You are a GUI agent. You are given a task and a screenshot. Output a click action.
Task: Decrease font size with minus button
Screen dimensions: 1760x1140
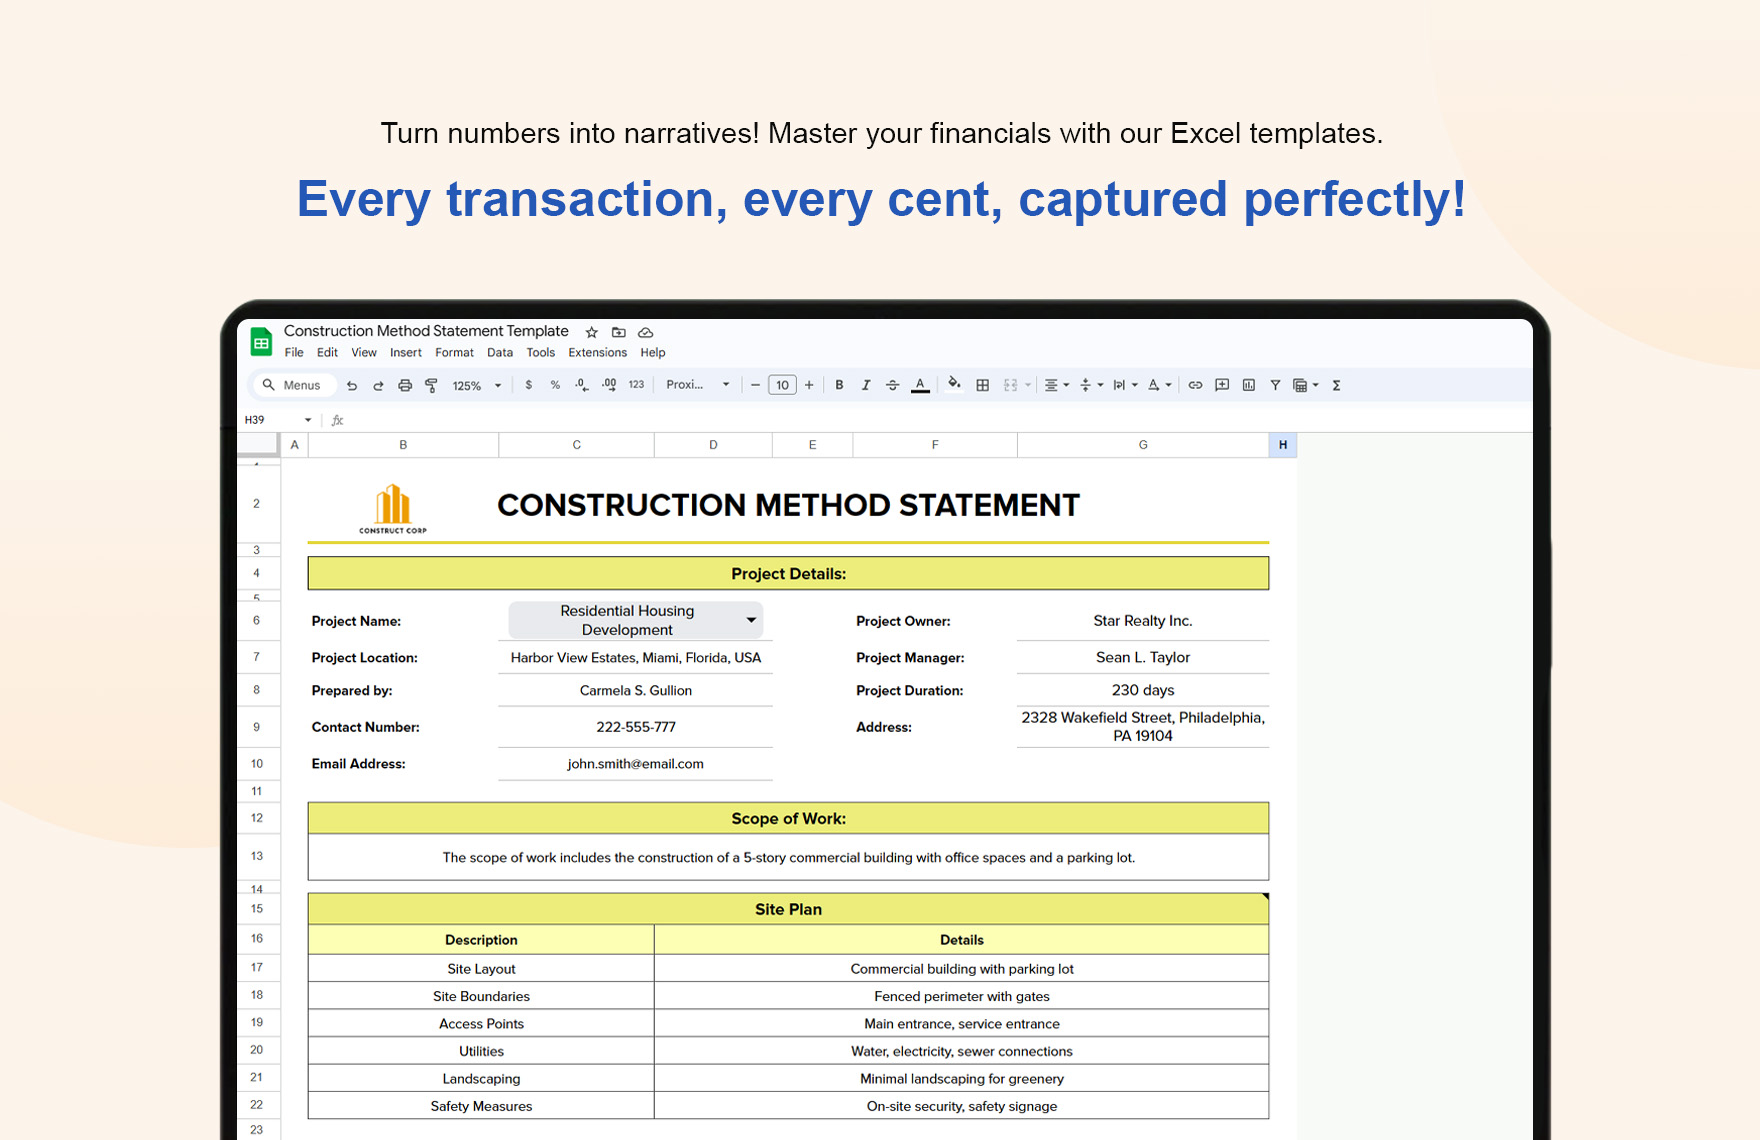[756, 385]
